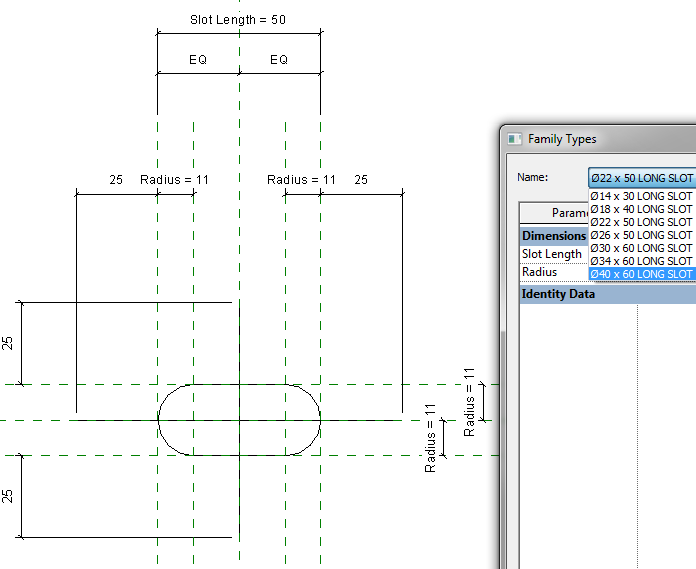Select lower vertical 25 dimension on left
This screenshot has width=696, height=569.
point(8,496)
